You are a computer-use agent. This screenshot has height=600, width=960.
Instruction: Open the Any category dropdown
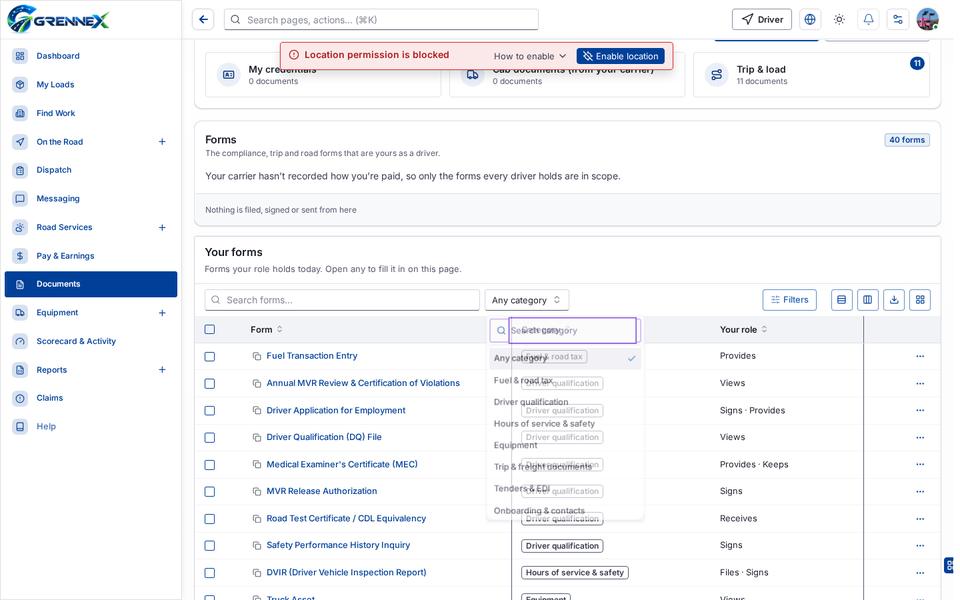[527, 300]
